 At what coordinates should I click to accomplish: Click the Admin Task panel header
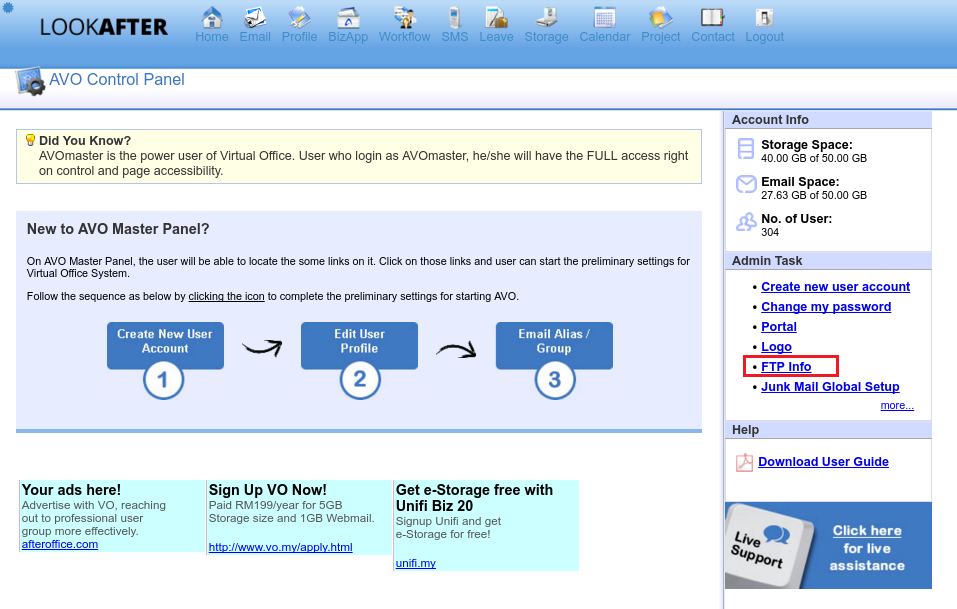tap(828, 261)
